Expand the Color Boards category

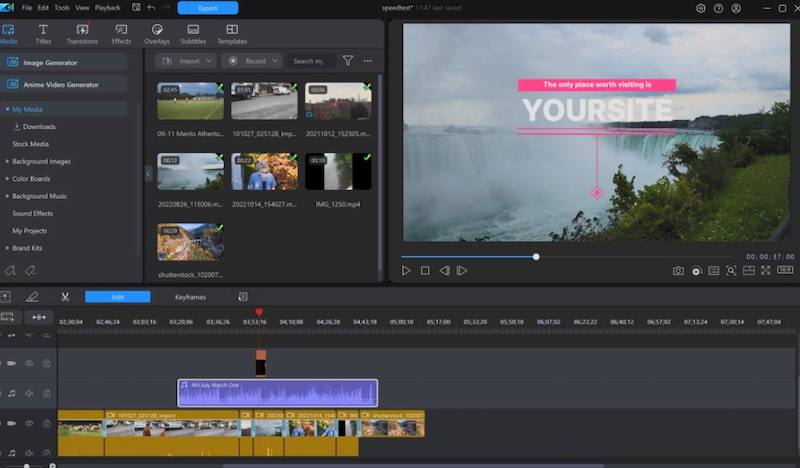[x=7, y=179]
